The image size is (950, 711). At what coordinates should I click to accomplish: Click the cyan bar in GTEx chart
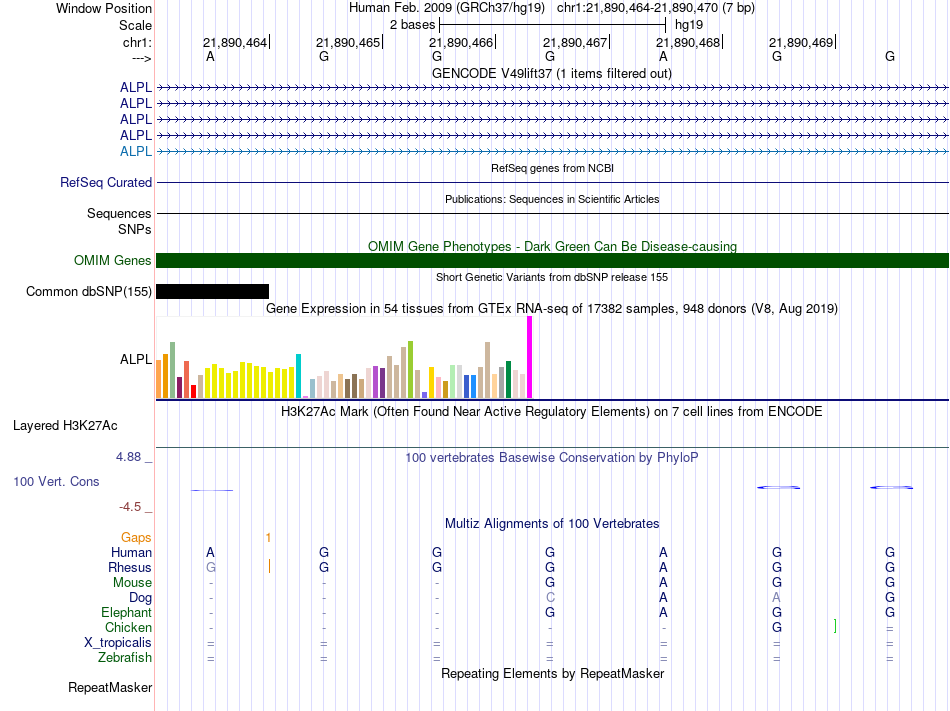point(298,375)
